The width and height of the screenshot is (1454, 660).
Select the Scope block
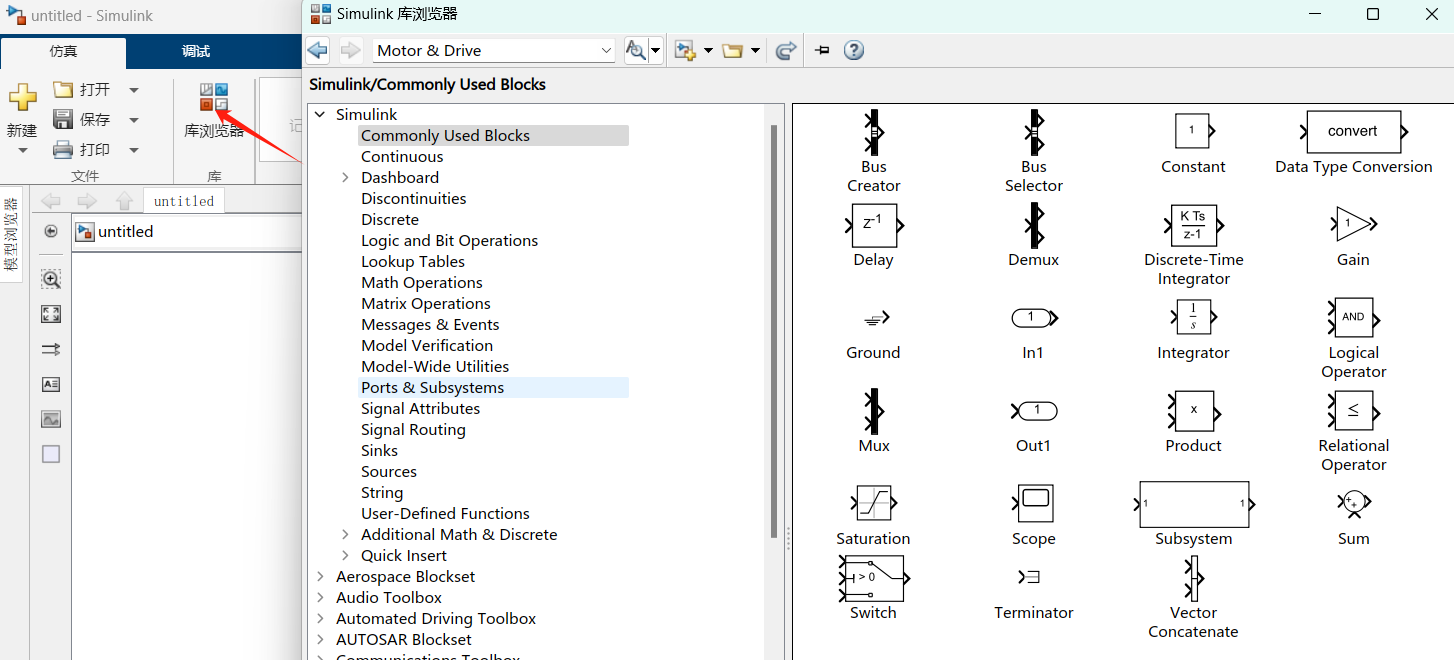(x=1034, y=503)
